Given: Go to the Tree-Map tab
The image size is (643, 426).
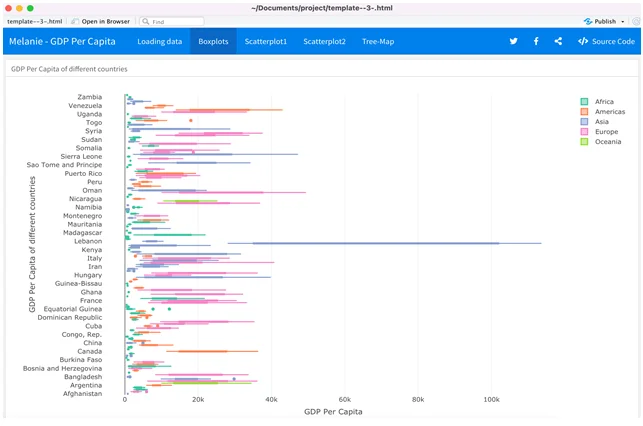Looking at the screenshot, I should (x=378, y=41).
